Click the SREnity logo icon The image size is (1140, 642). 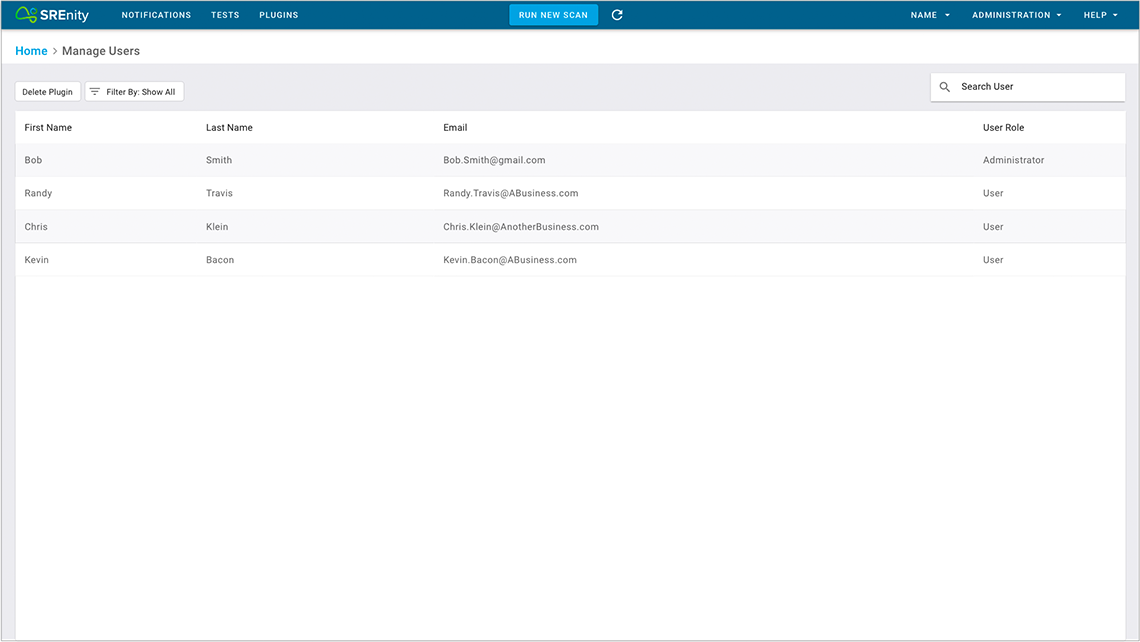click(x=27, y=15)
